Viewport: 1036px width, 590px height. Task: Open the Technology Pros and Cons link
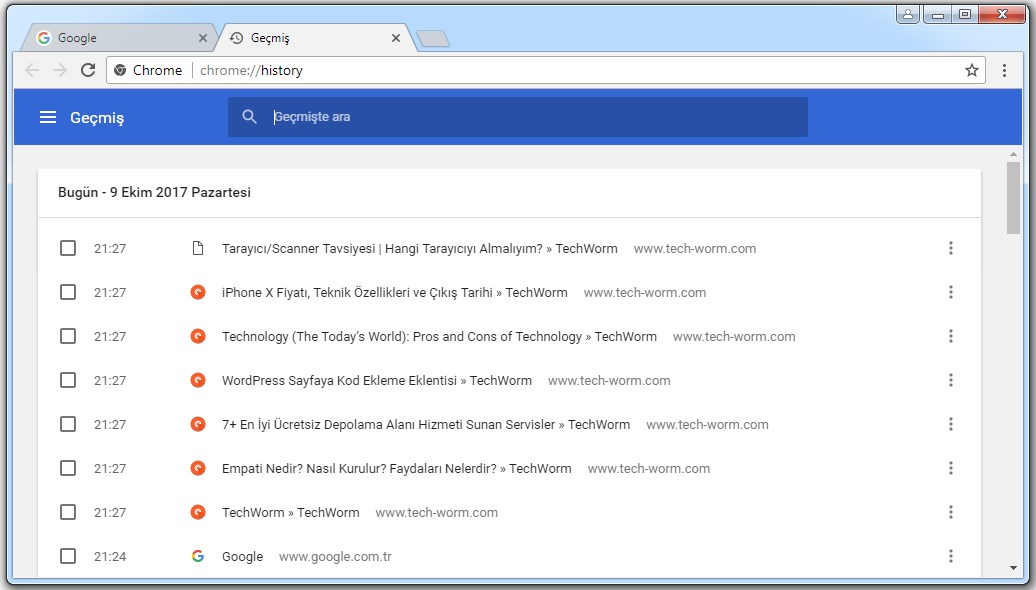click(438, 336)
